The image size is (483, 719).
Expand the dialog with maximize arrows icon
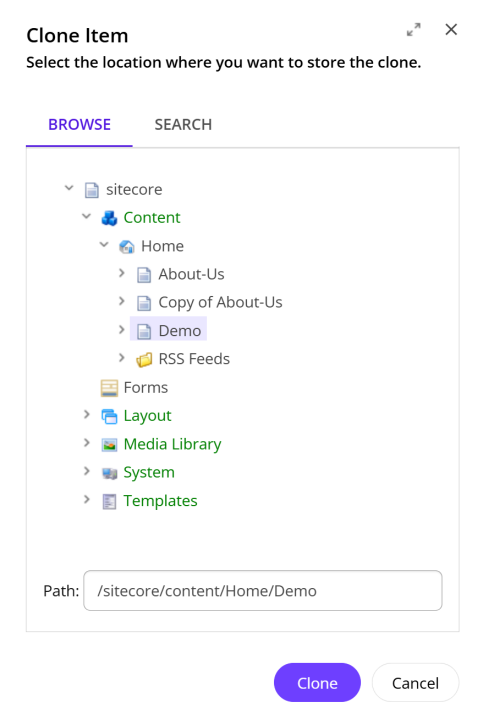point(414,30)
